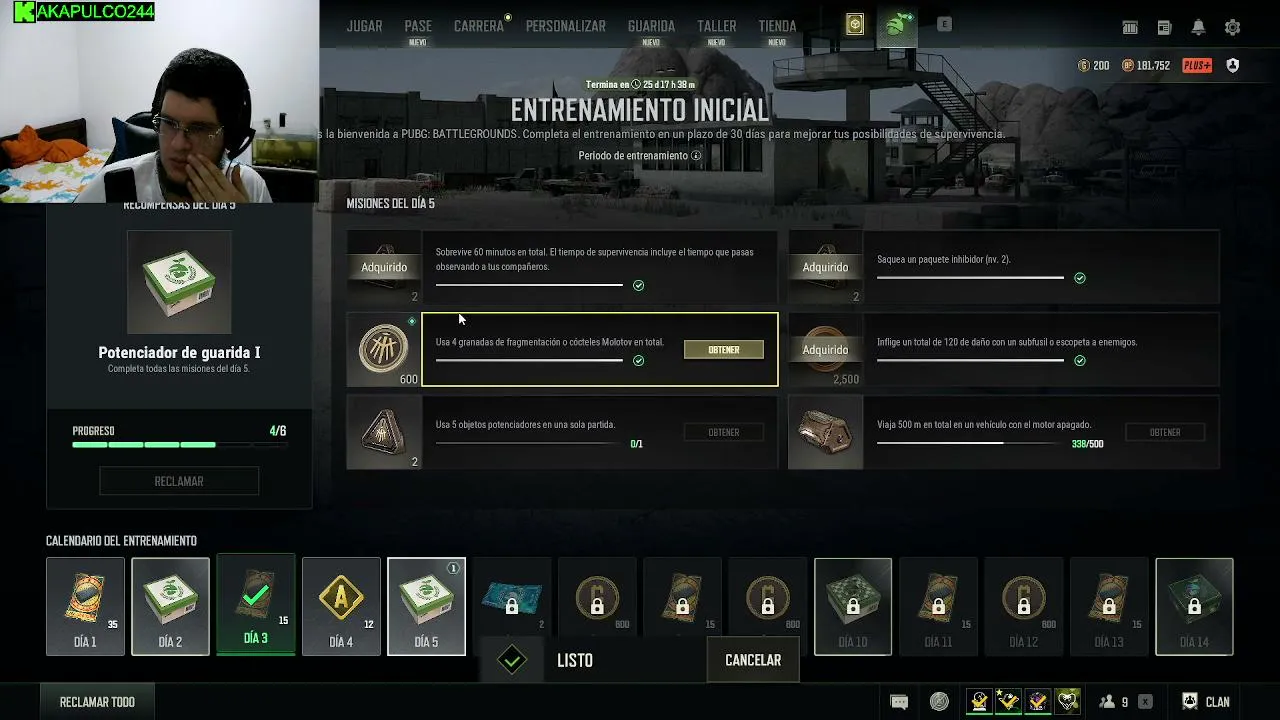Click the ENTRENAMIENTO INICIAL title
The width and height of the screenshot is (1280, 720).
click(x=640, y=110)
